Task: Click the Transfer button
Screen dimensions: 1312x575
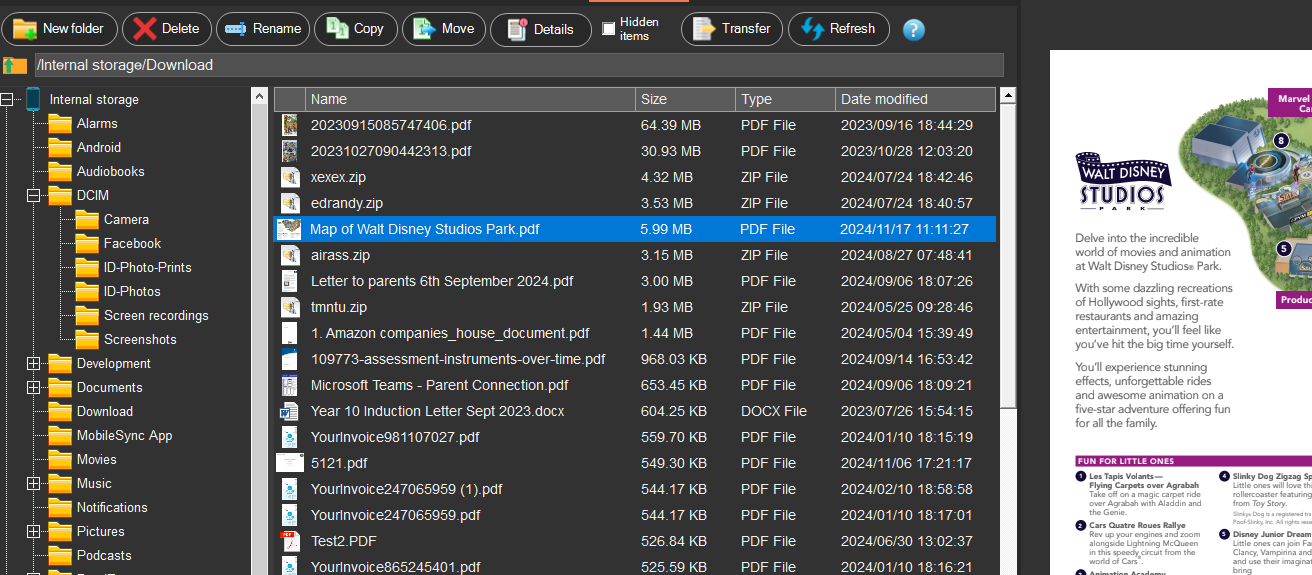Action: coord(732,29)
